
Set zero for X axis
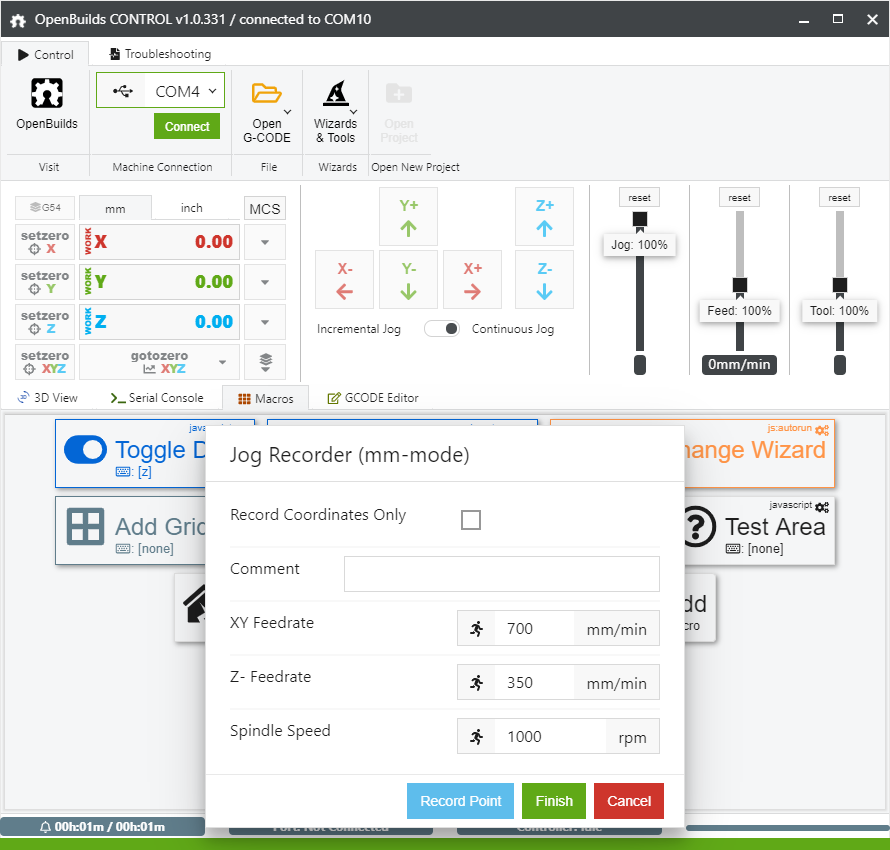coord(45,242)
